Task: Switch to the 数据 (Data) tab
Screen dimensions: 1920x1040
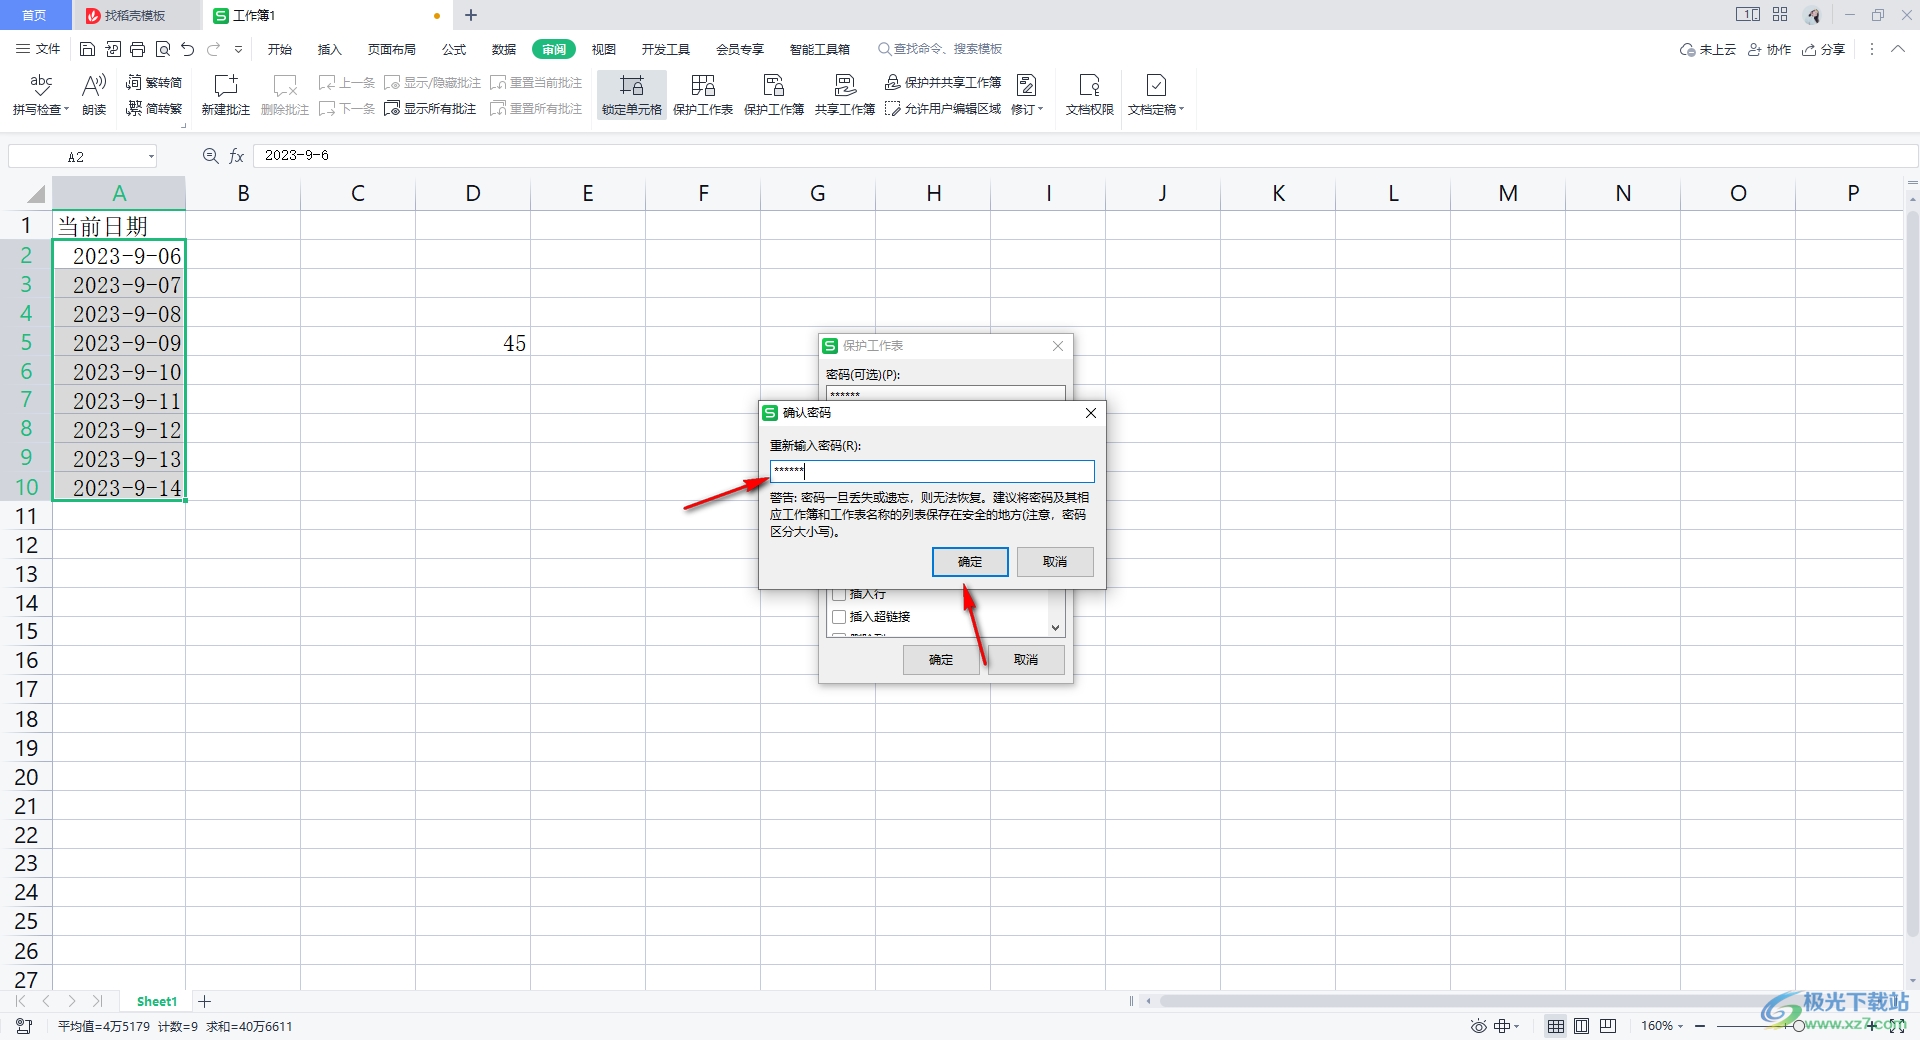Action: (504, 49)
